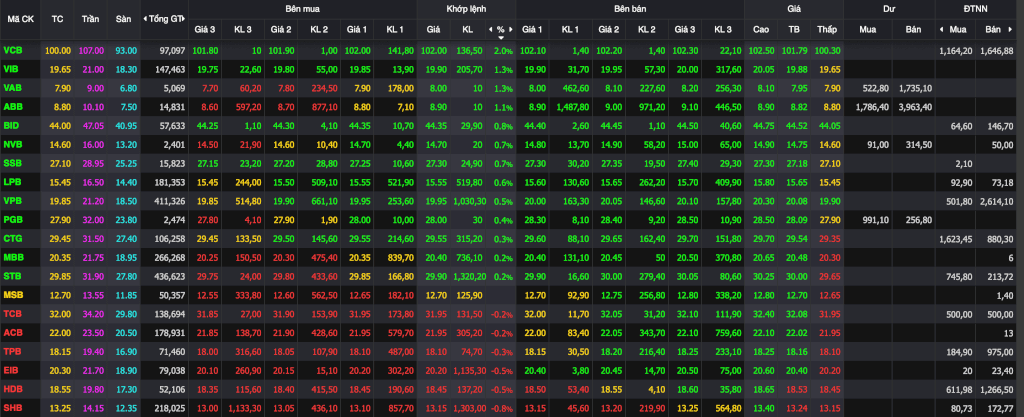
Task: Open the TPB stock symbol
Action: point(12,351)
